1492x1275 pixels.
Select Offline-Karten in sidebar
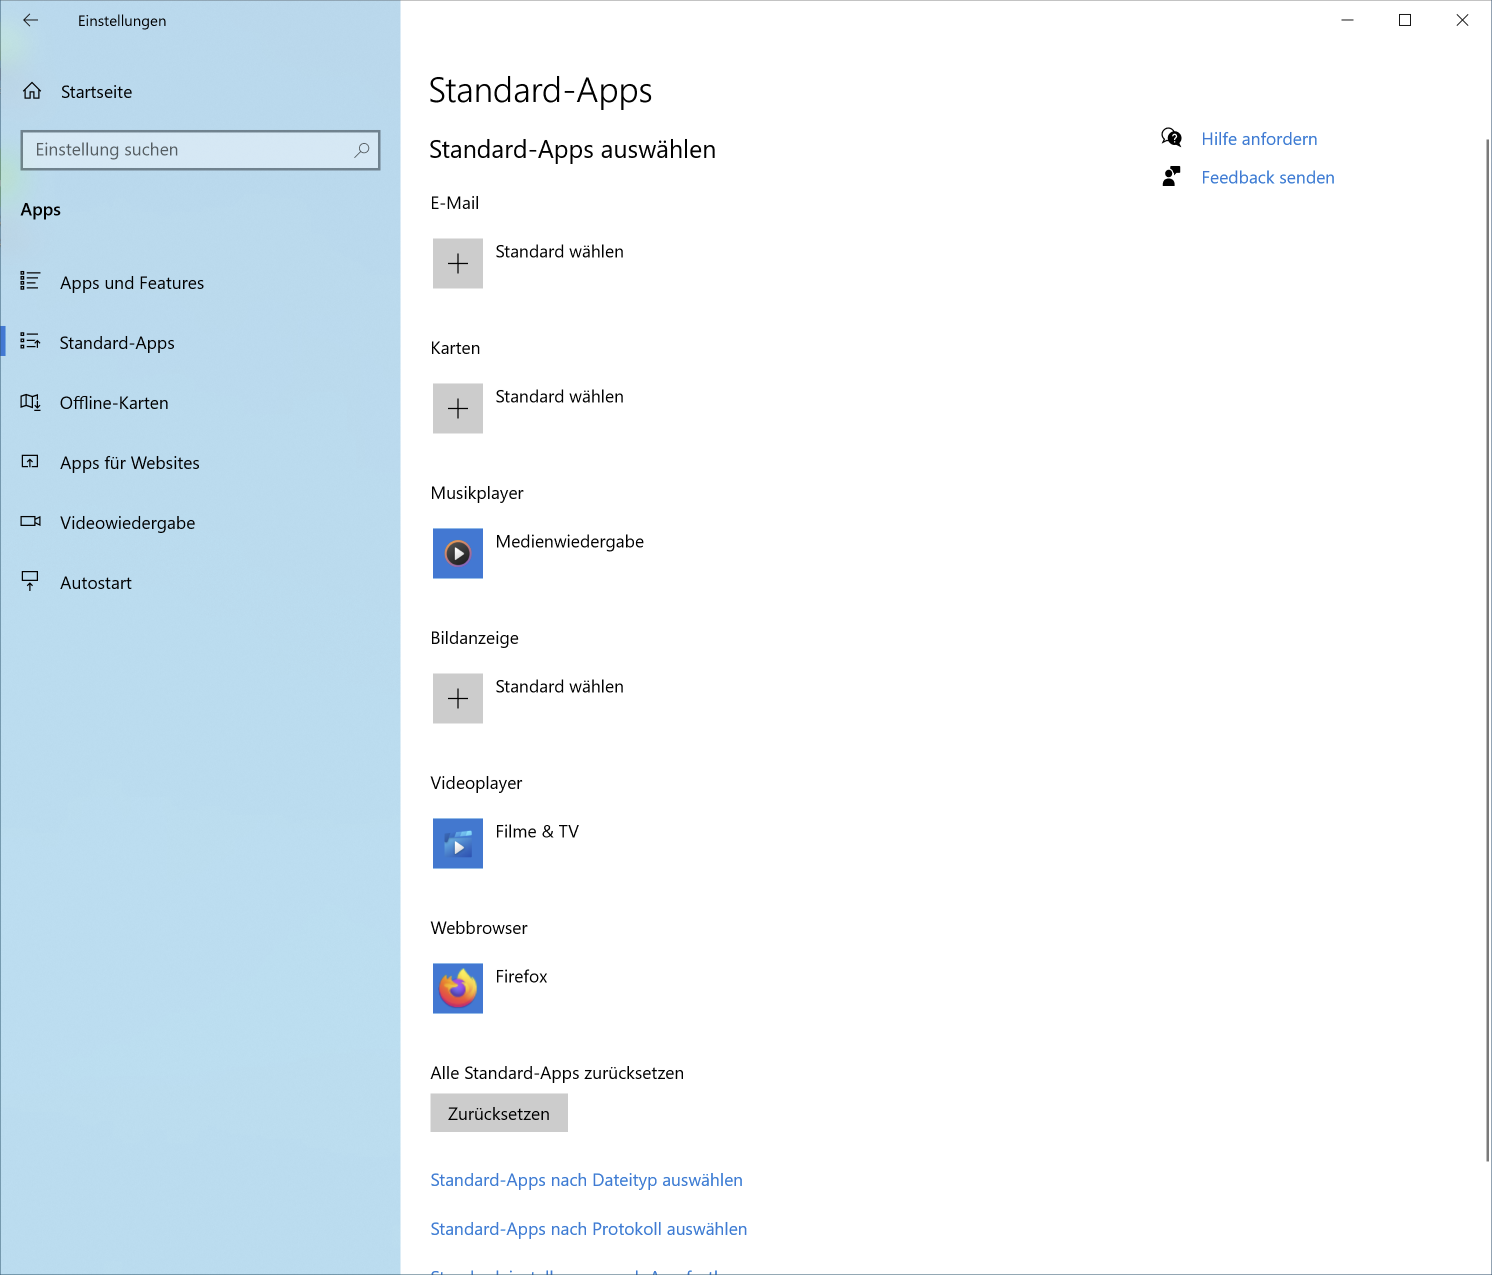coord(200,403)
